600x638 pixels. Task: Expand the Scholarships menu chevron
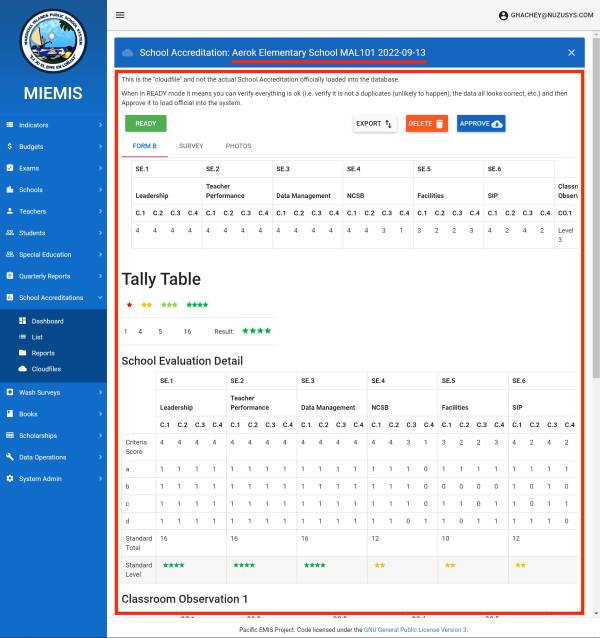tap(100, 436)
